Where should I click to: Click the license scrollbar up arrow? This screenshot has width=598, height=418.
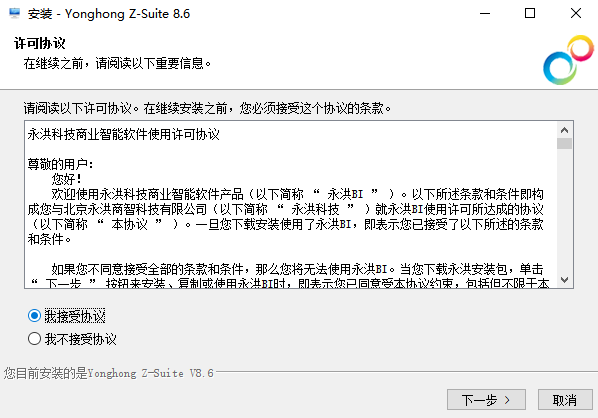(x=564, y=130)
